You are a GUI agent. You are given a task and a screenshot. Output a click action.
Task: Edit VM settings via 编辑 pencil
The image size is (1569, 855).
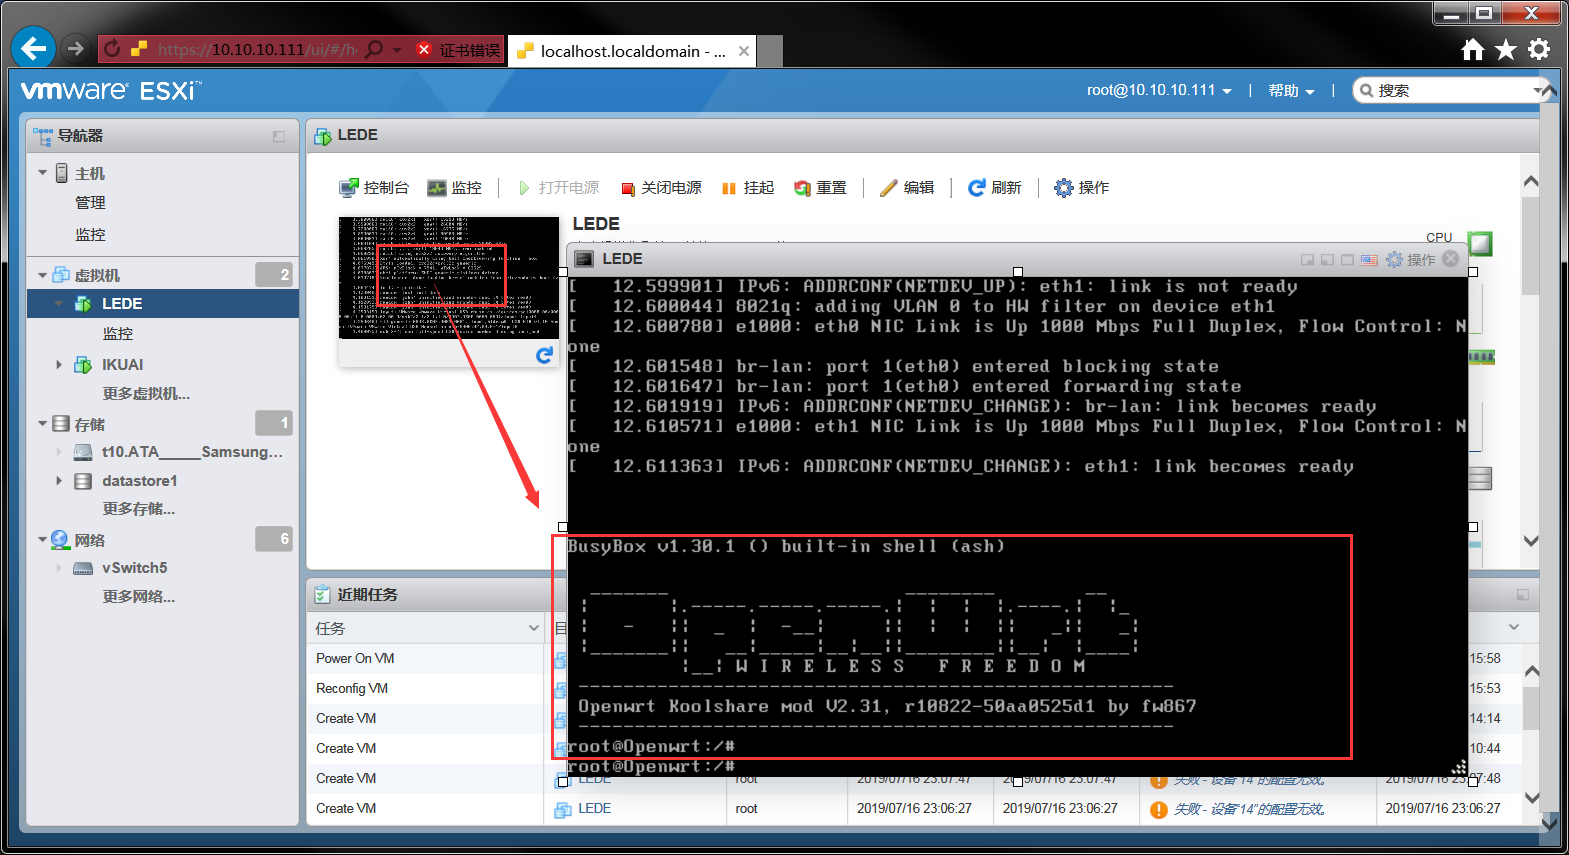point(907,188)
